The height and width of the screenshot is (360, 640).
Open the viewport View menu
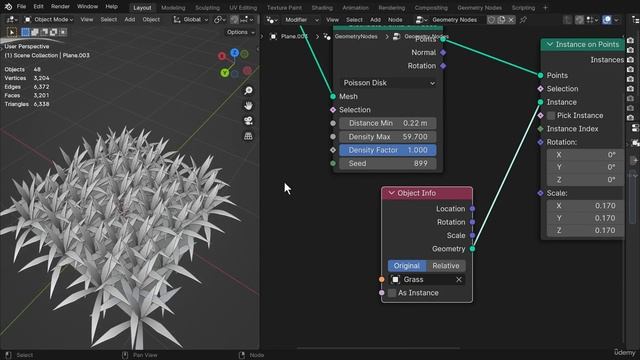tap(87, 19)
